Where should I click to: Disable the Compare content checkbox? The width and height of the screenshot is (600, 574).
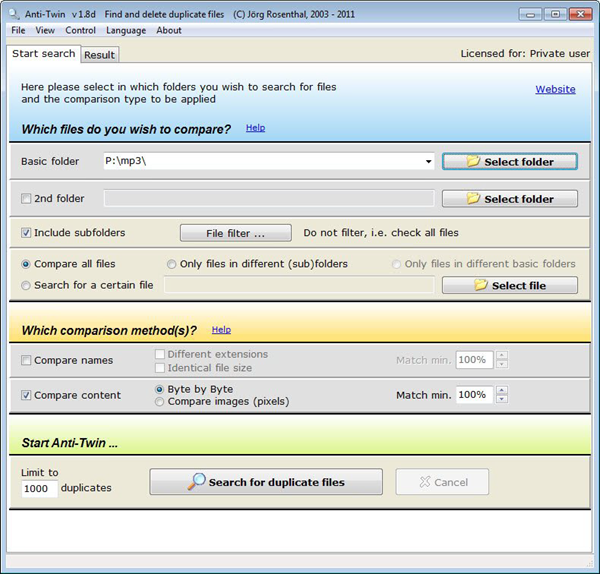click(x=27, y=395)
